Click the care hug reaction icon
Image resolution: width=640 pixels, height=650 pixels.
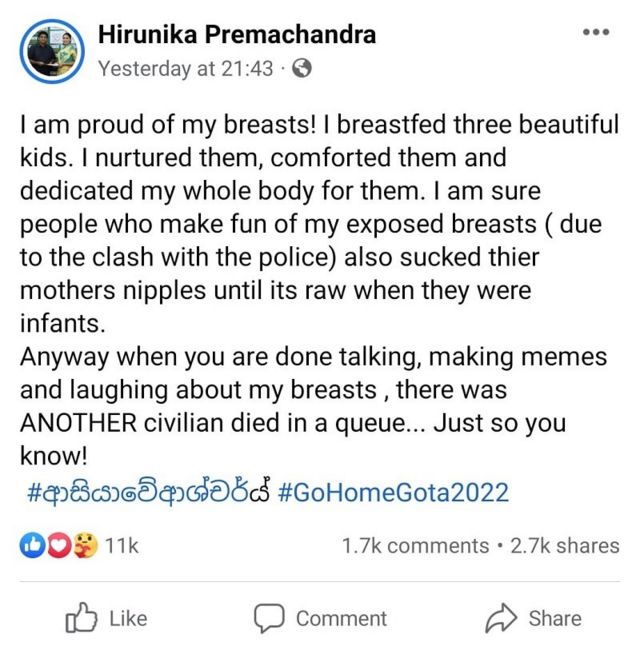point(78,546)
